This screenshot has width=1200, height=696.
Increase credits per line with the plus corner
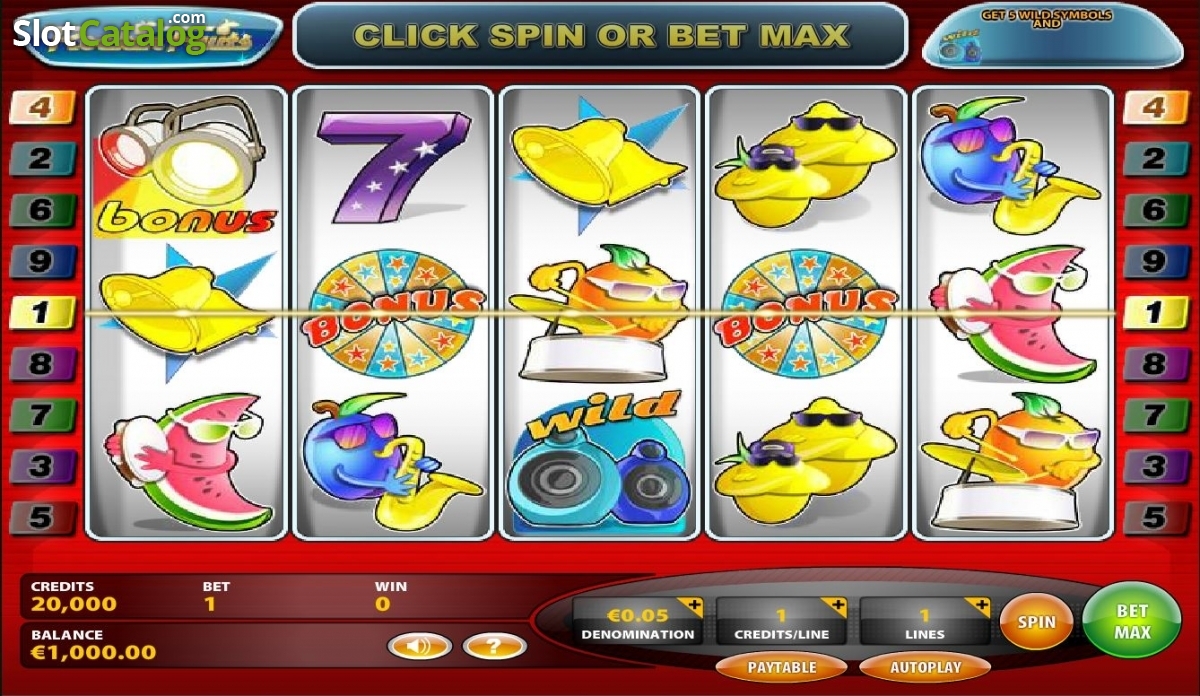834,606
